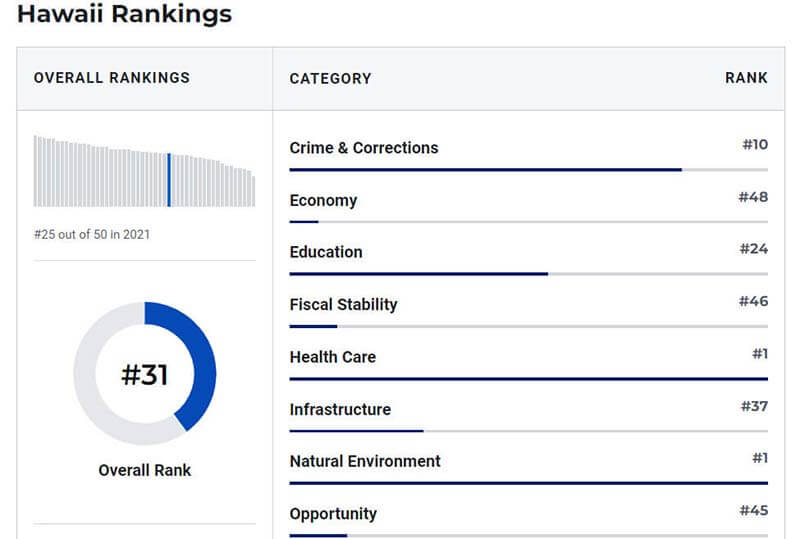Click the Overall Rankings column header
800x539 pixels.
112,78
